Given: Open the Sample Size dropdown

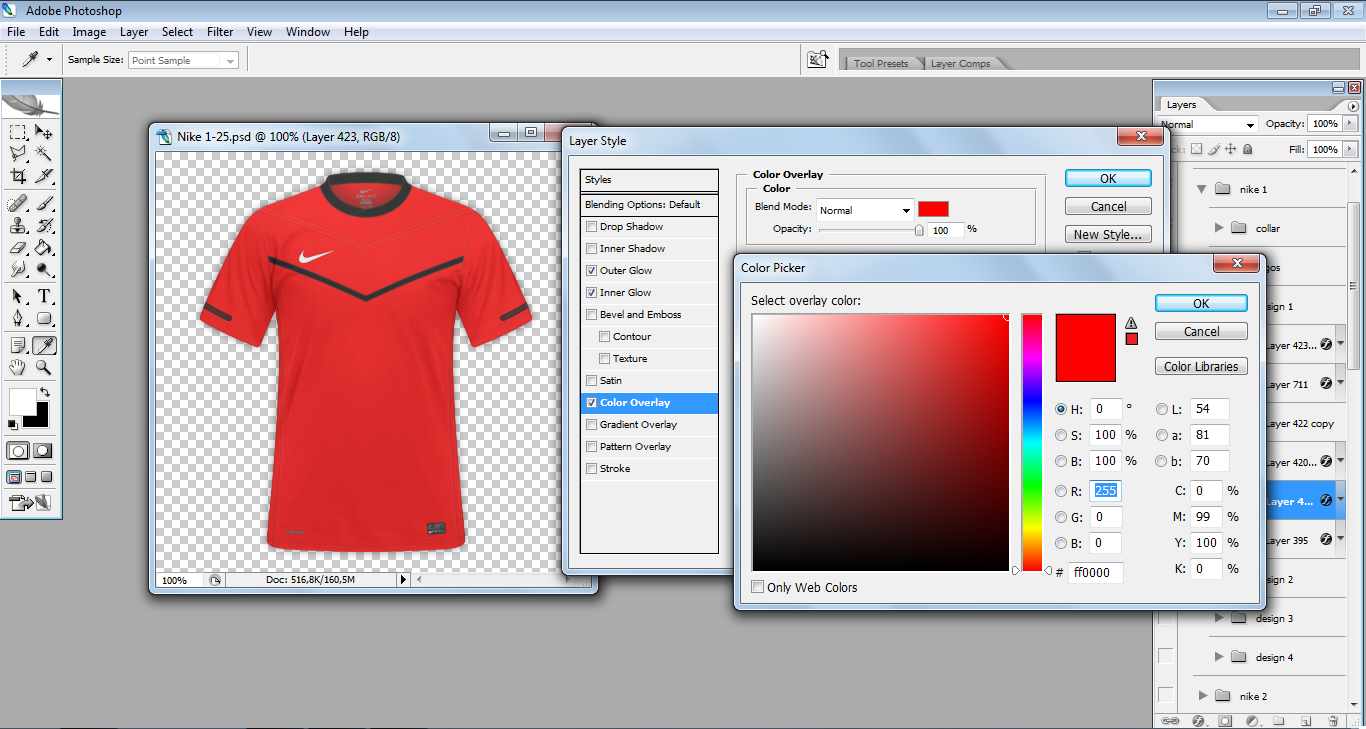Looking at the screenshot, I should click(231, 61).
